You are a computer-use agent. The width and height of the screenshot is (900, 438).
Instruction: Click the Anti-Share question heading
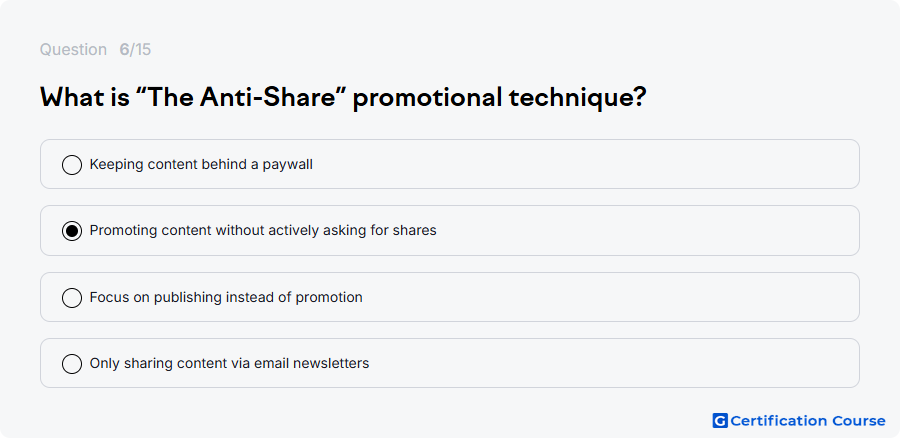343,98
